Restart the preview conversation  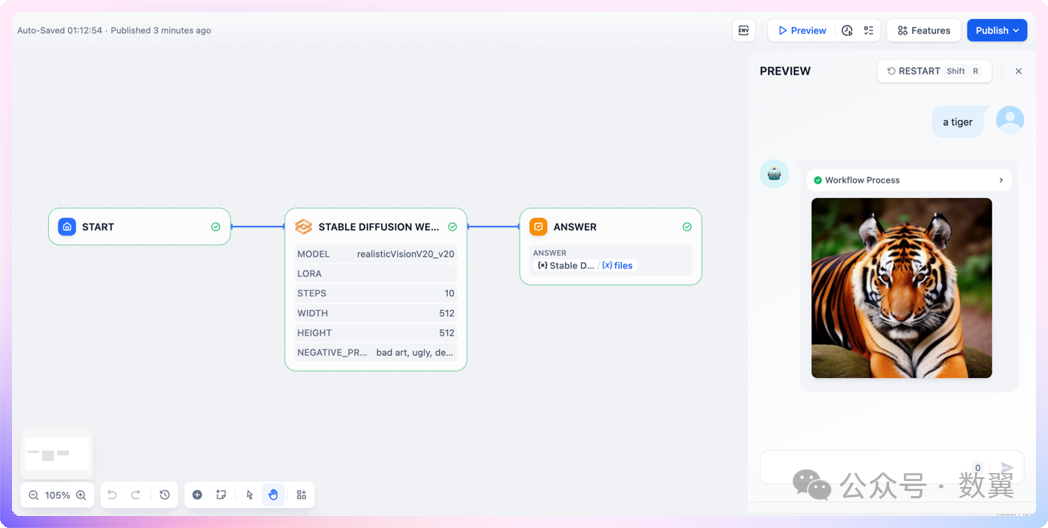tap(934, 71)
